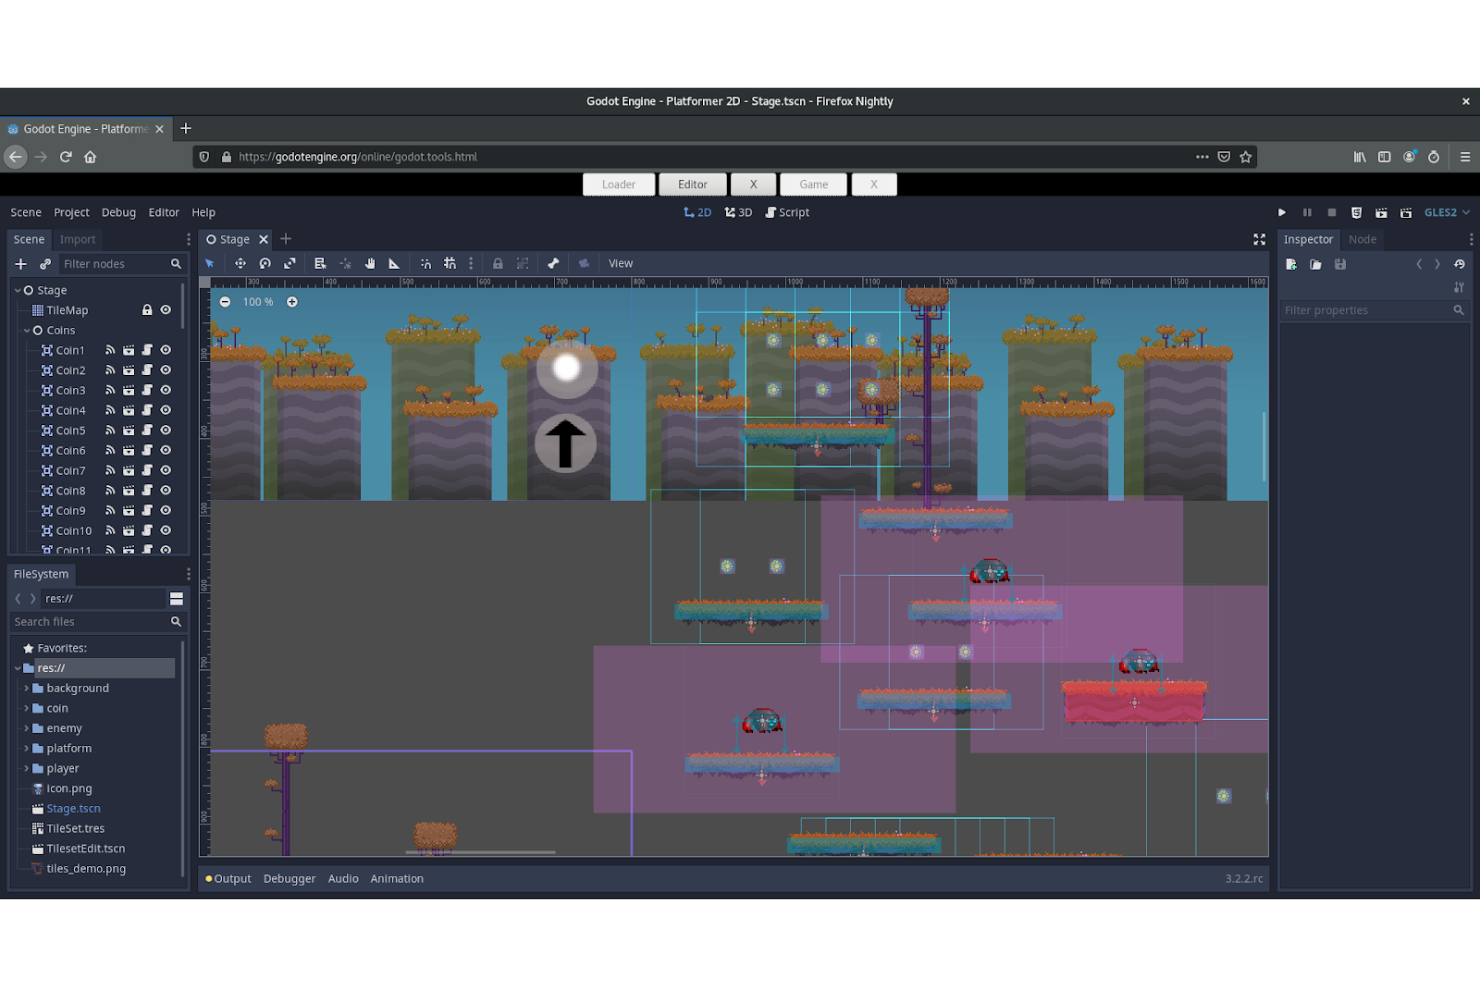Viewport: 1480px width, 987px height.
Task: Expand the smart snapping options dropdown
Action: coord(471,262)
